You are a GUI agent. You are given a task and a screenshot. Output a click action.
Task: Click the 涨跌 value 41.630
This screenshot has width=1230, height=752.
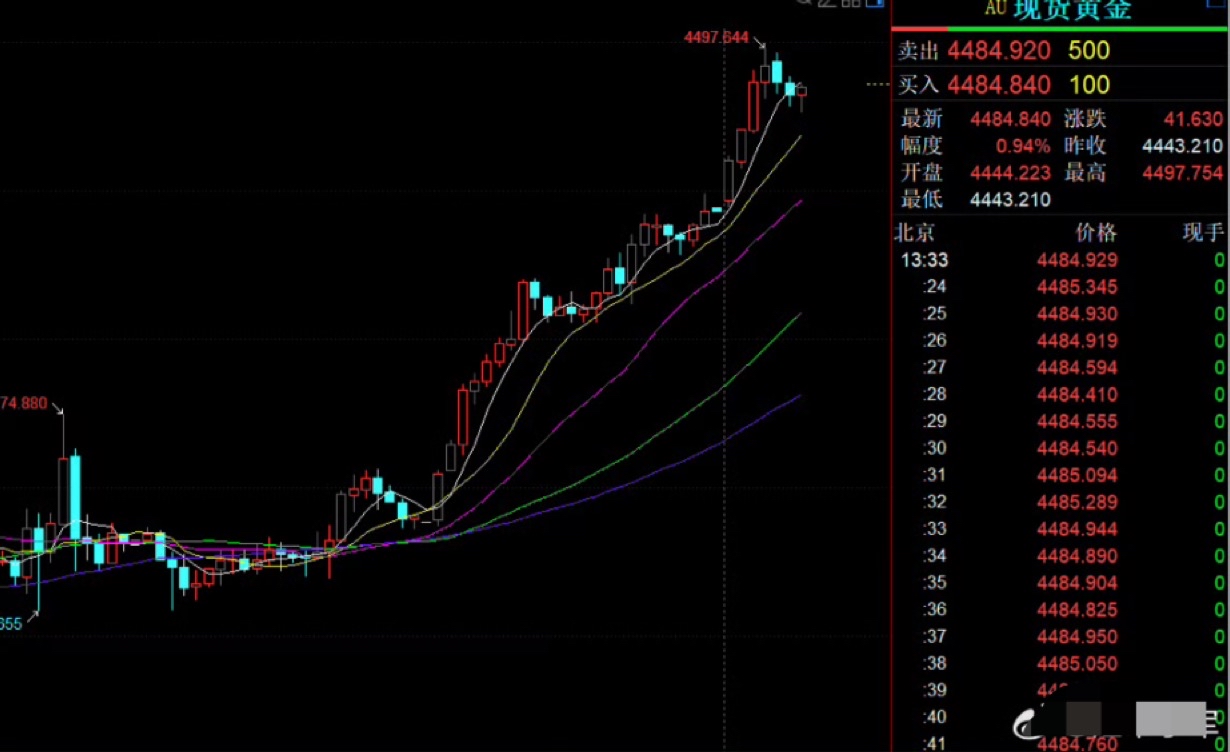point(1193,119)
